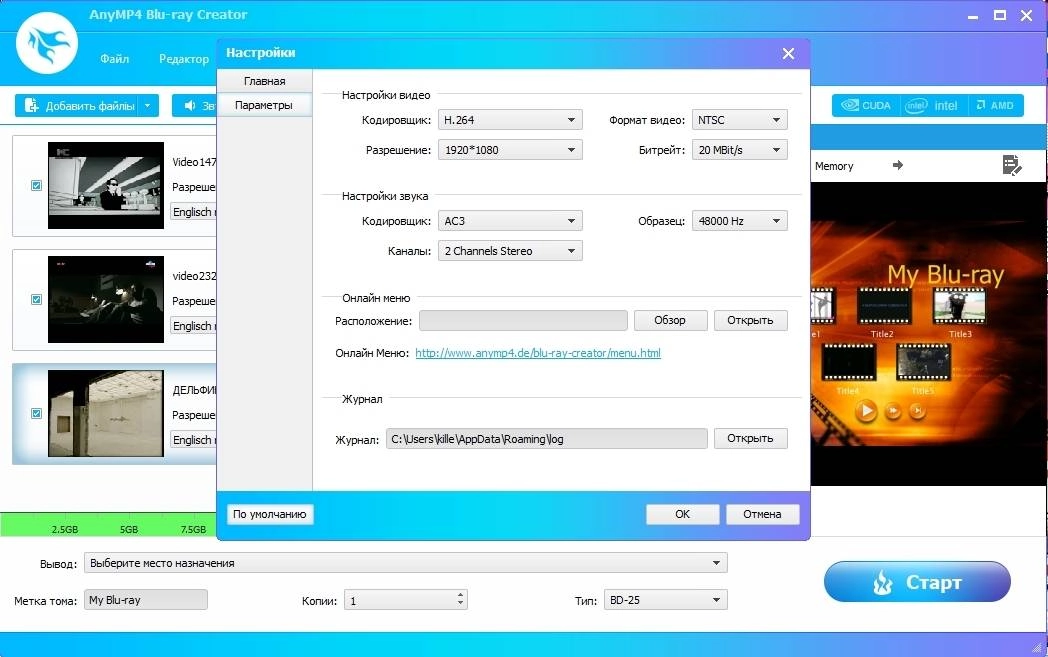Open the H.264 video encoder dropdown
This screenshot has height=657, width=1048.
click(510, 120)
